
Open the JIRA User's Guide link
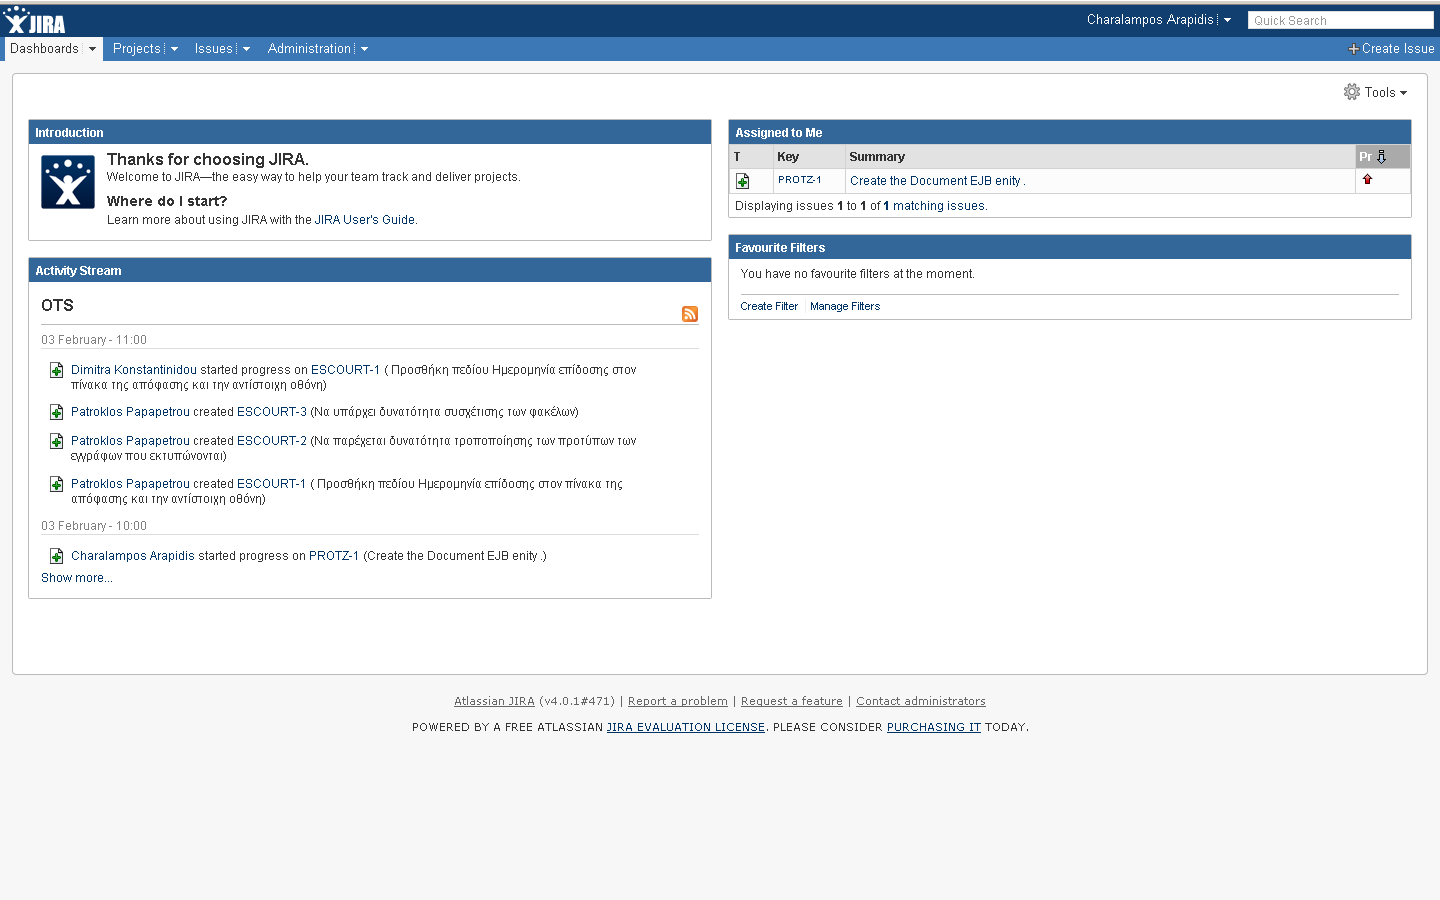click(x=365, y=220)
